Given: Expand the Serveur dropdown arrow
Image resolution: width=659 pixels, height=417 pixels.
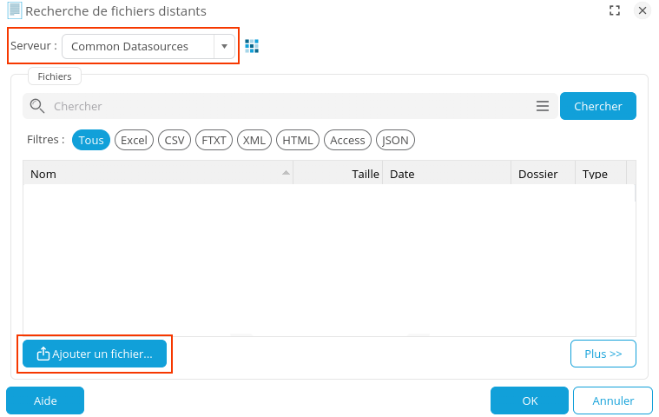Looking at the screenshot, I should coord(225,47).
